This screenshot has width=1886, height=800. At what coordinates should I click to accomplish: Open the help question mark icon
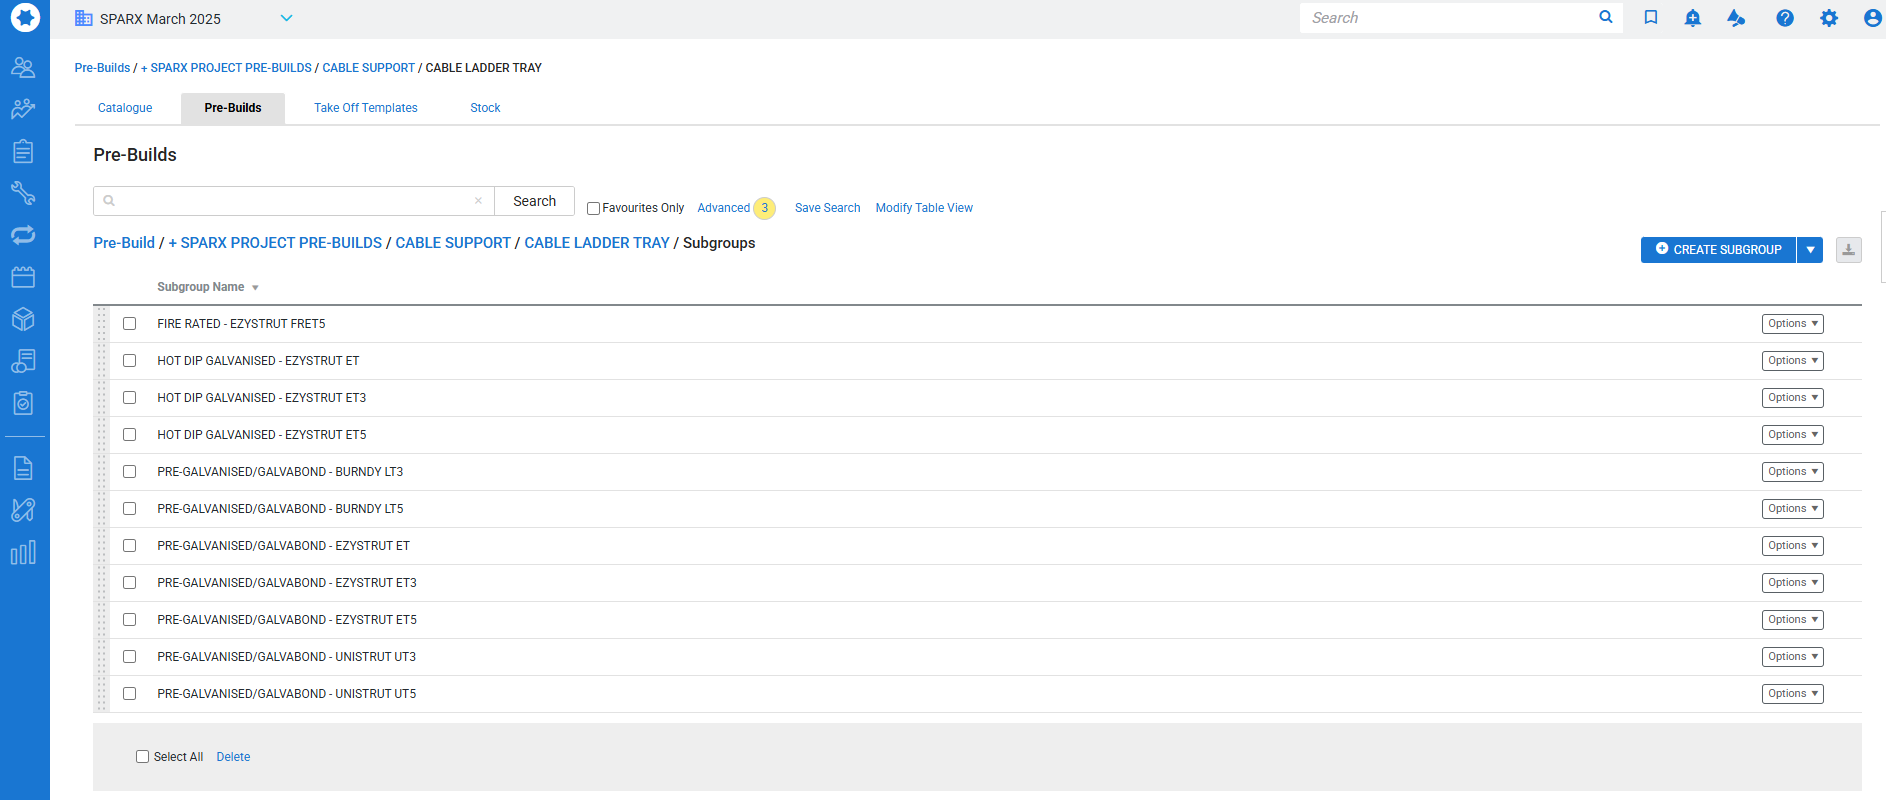(1785, 18)
